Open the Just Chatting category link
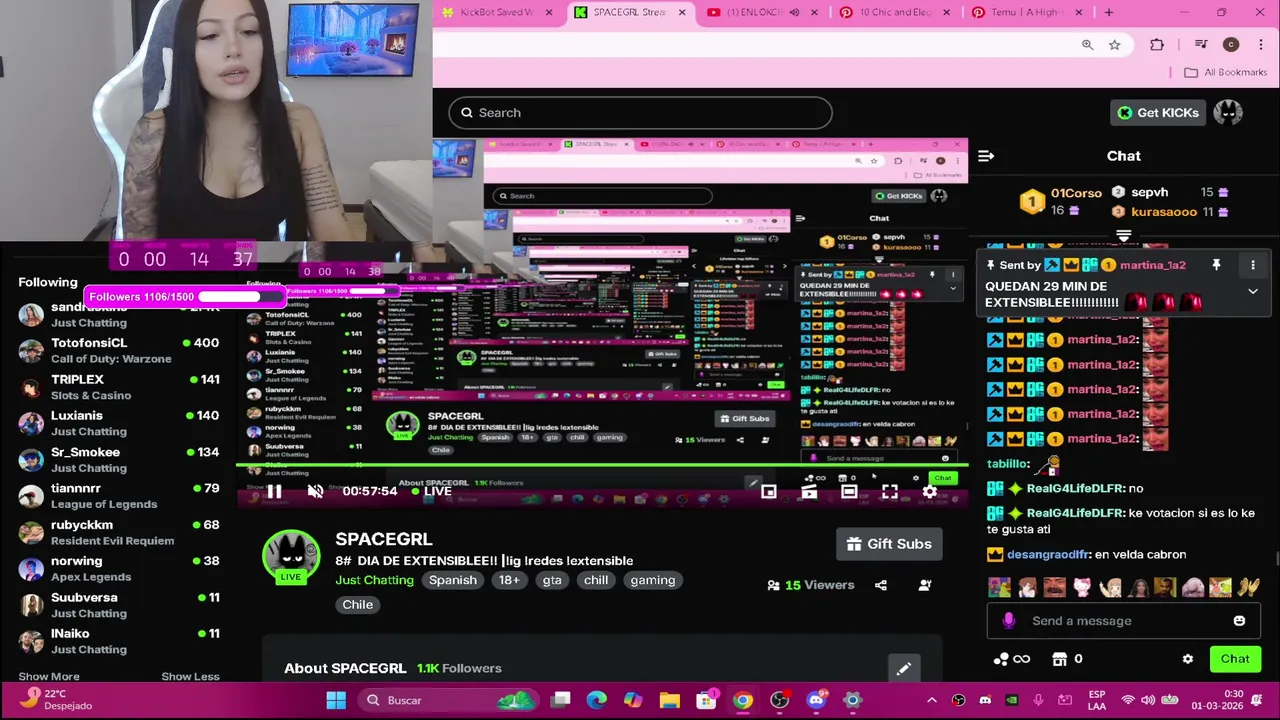This screenshot has width=1280, height=720. coord(374,580)
